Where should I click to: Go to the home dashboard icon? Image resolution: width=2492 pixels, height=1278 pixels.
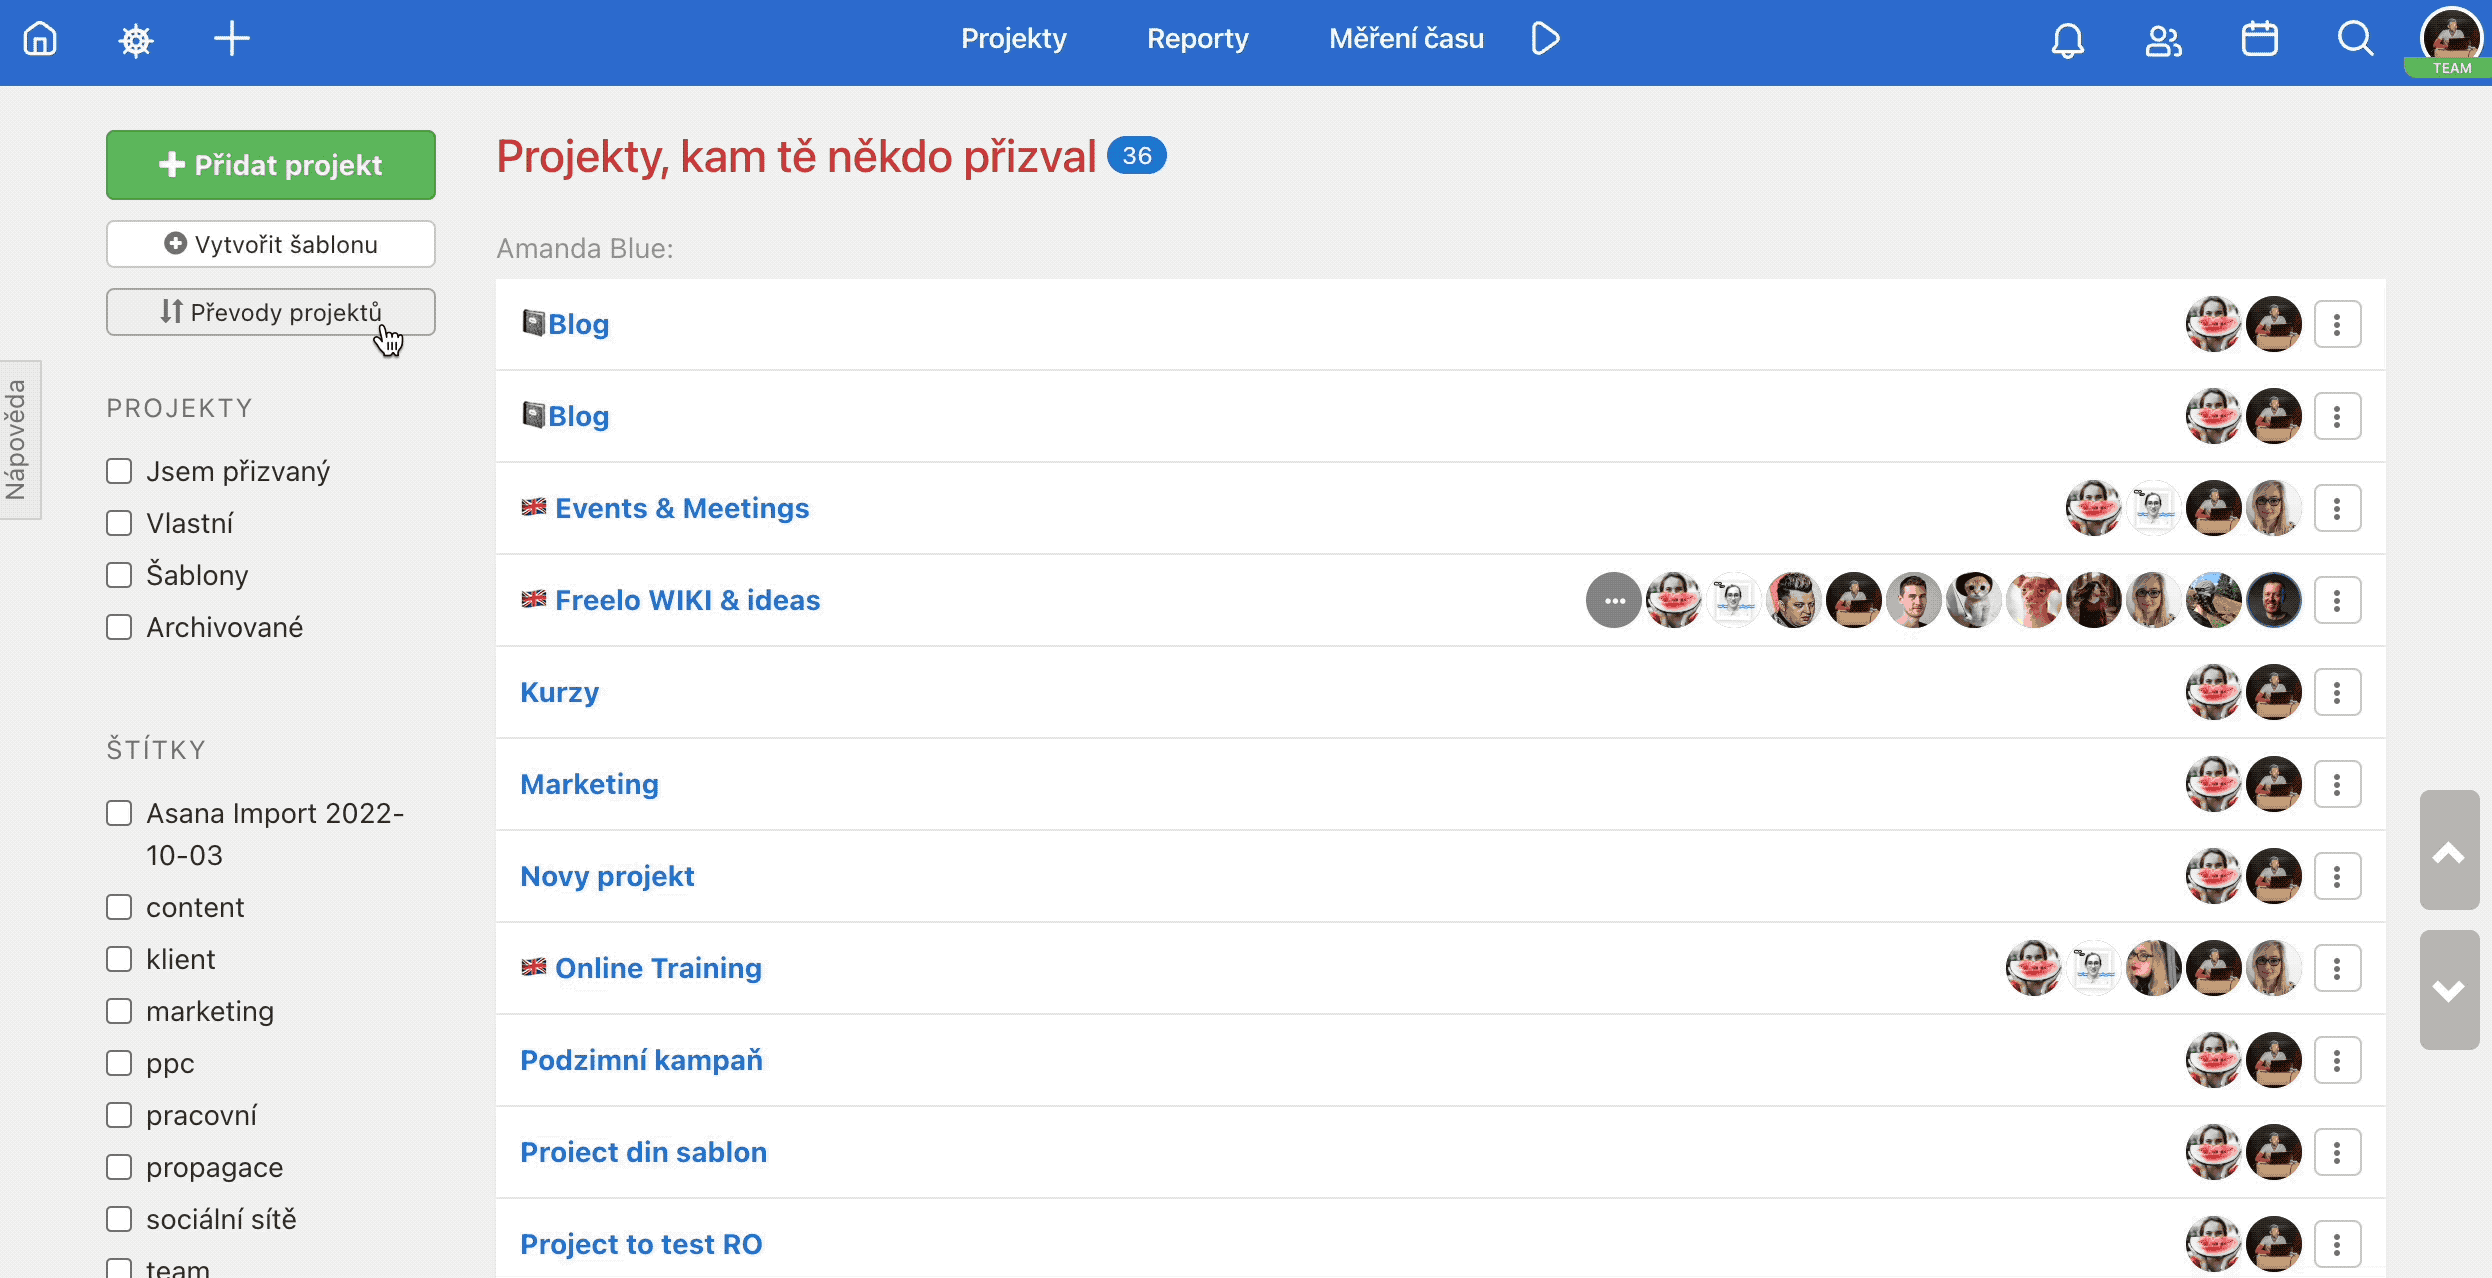pyautogui.click(x=40, y=39)
